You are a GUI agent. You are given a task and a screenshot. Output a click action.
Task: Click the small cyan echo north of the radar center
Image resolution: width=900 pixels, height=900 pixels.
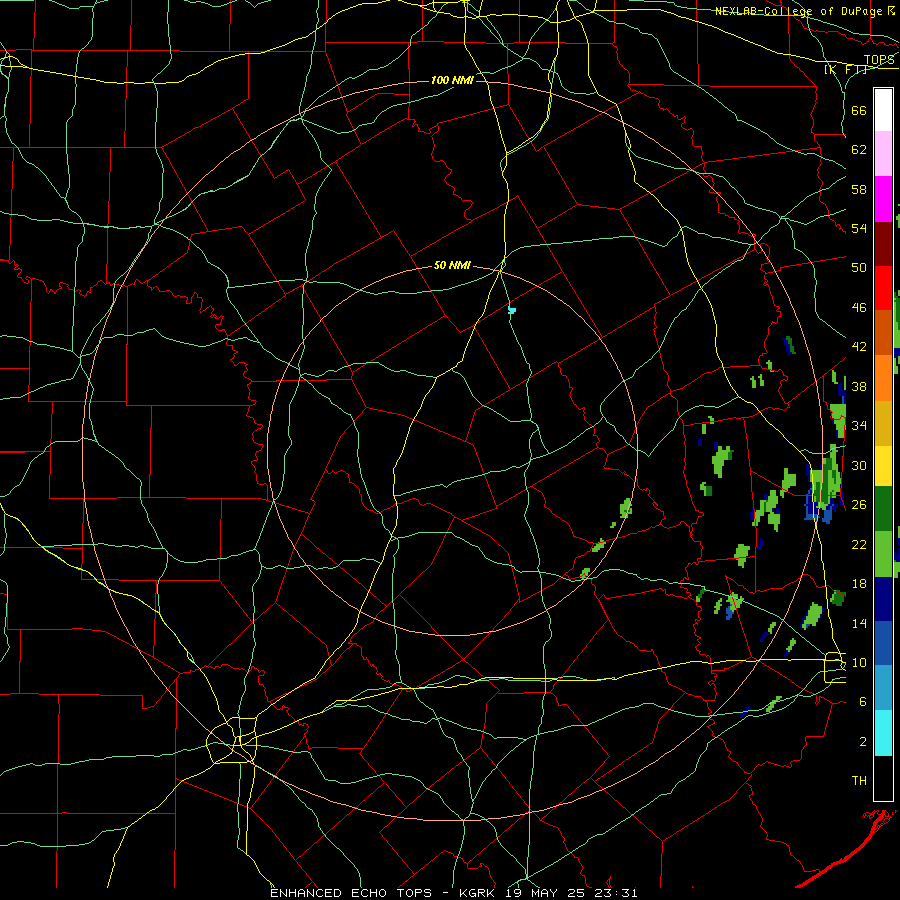(x=512, y=311)
